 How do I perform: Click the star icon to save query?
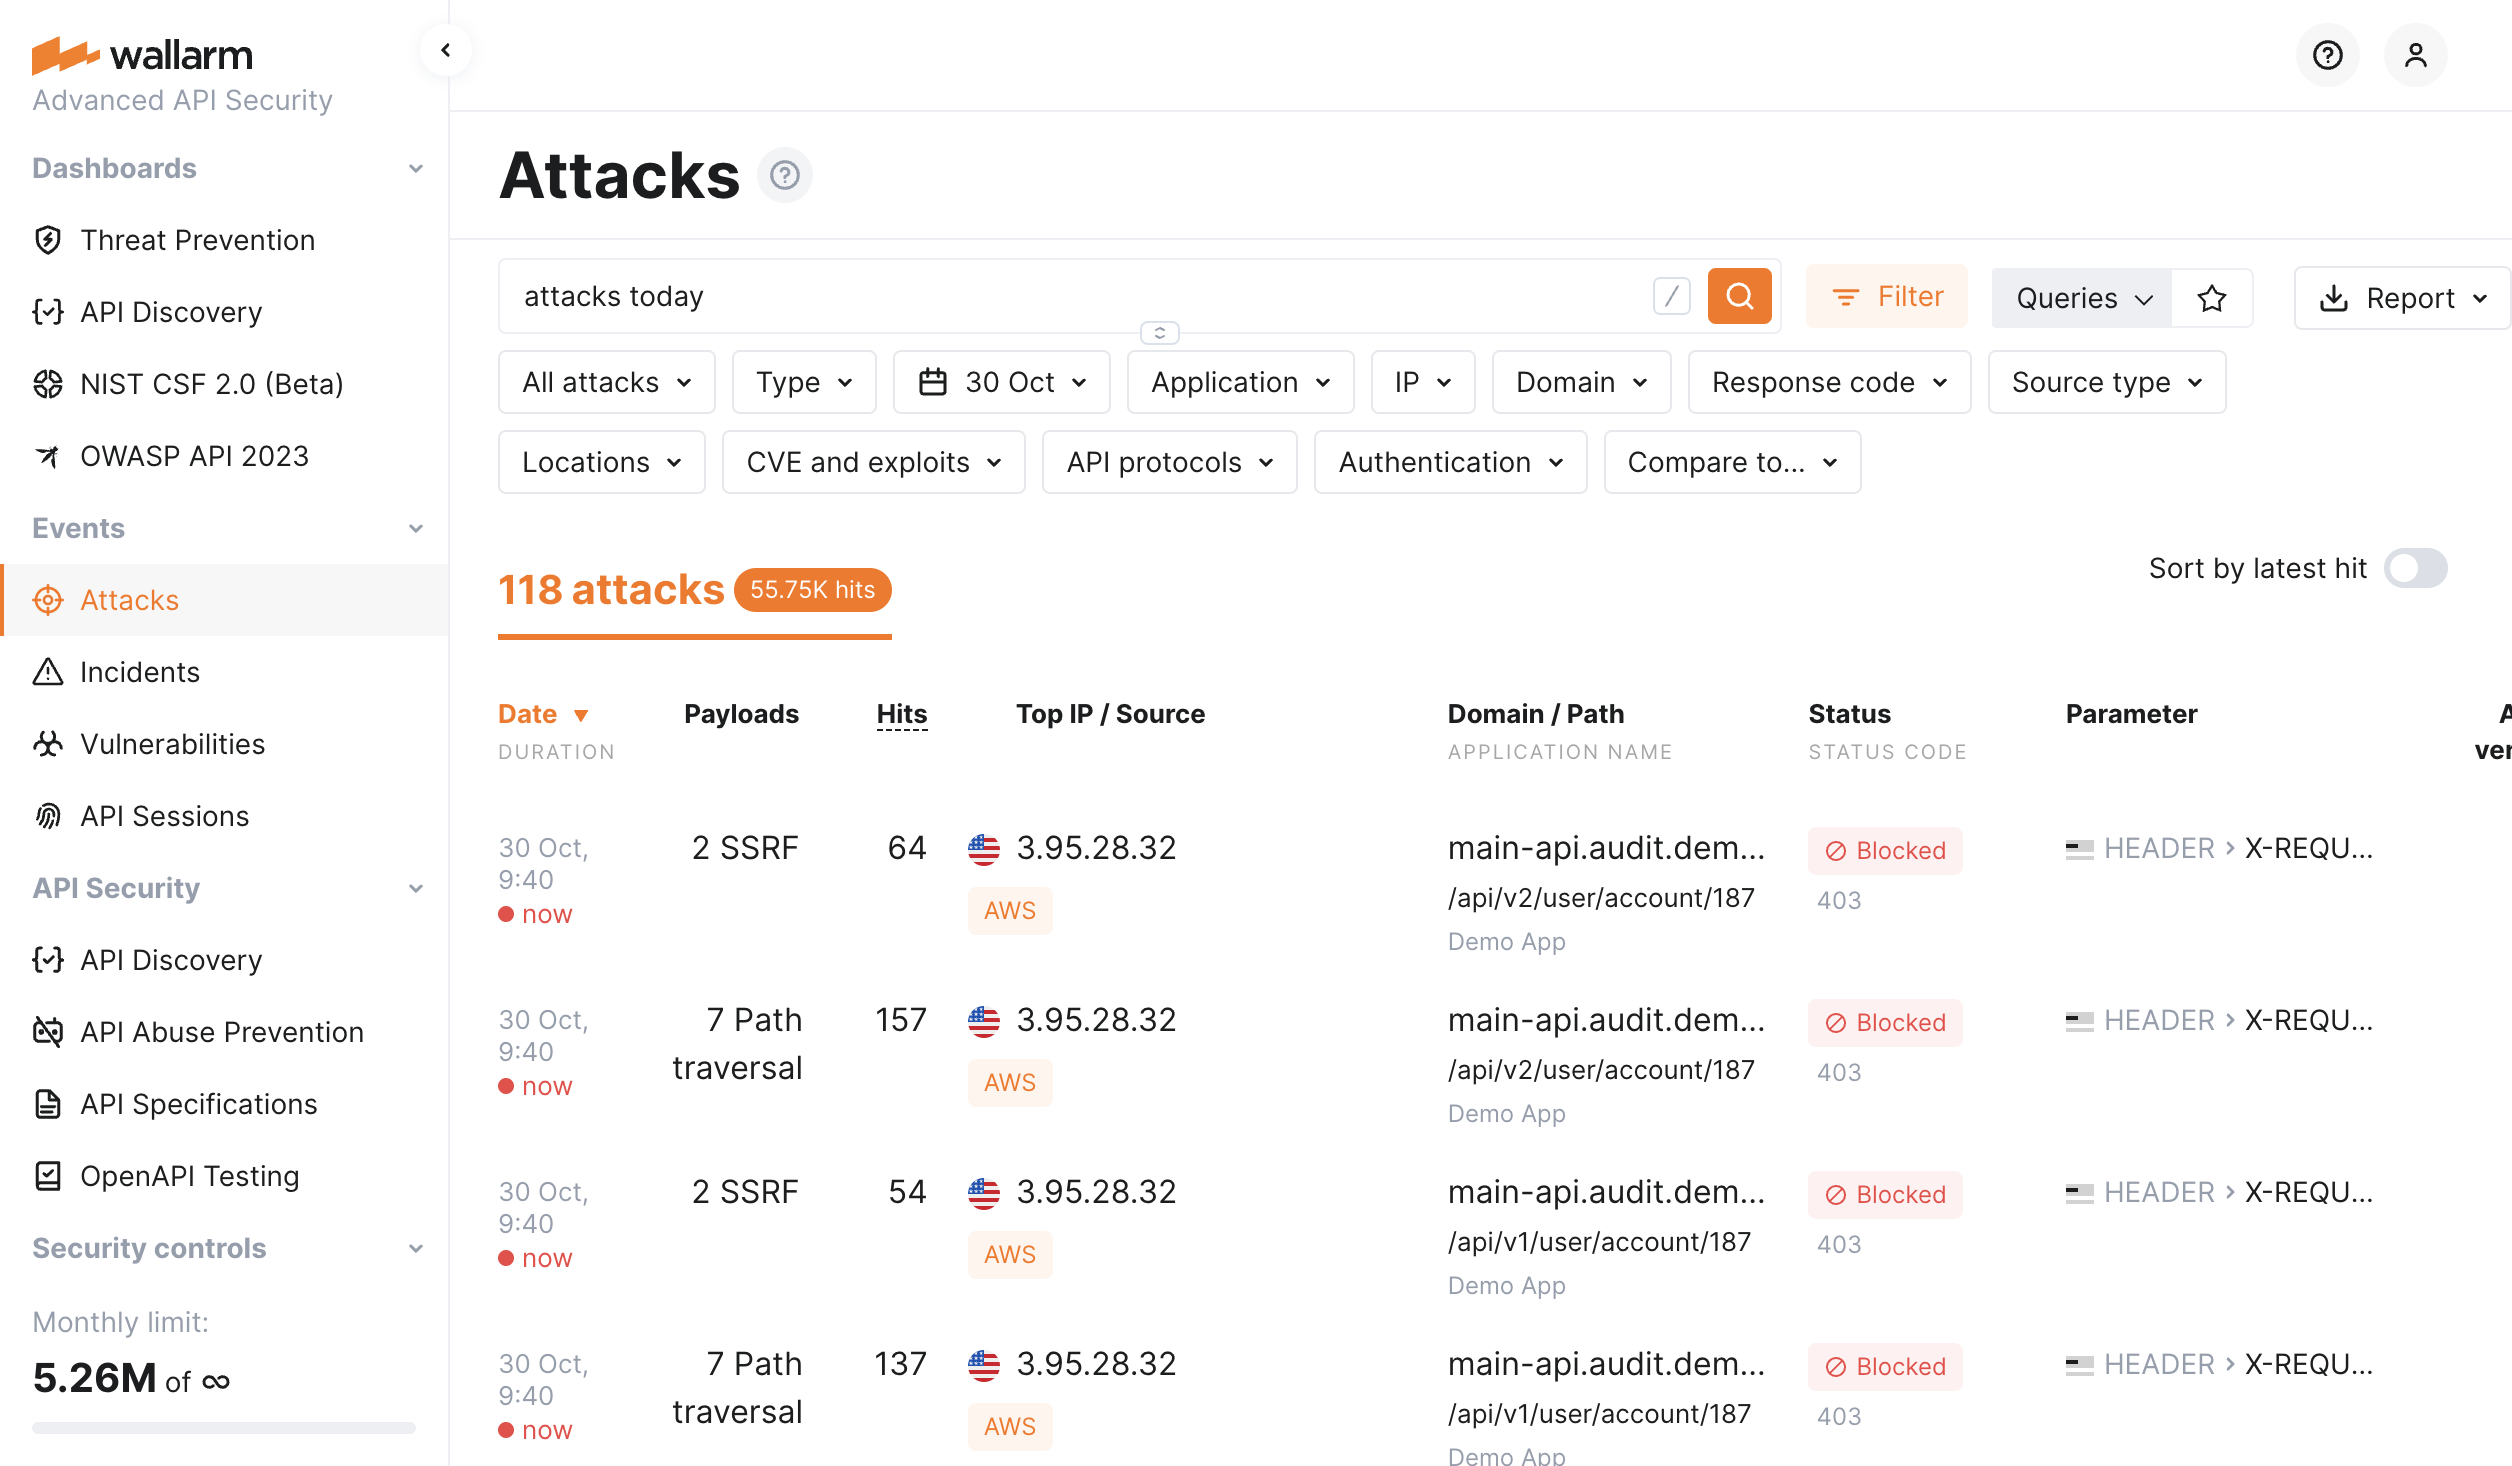pos(2212,298)
